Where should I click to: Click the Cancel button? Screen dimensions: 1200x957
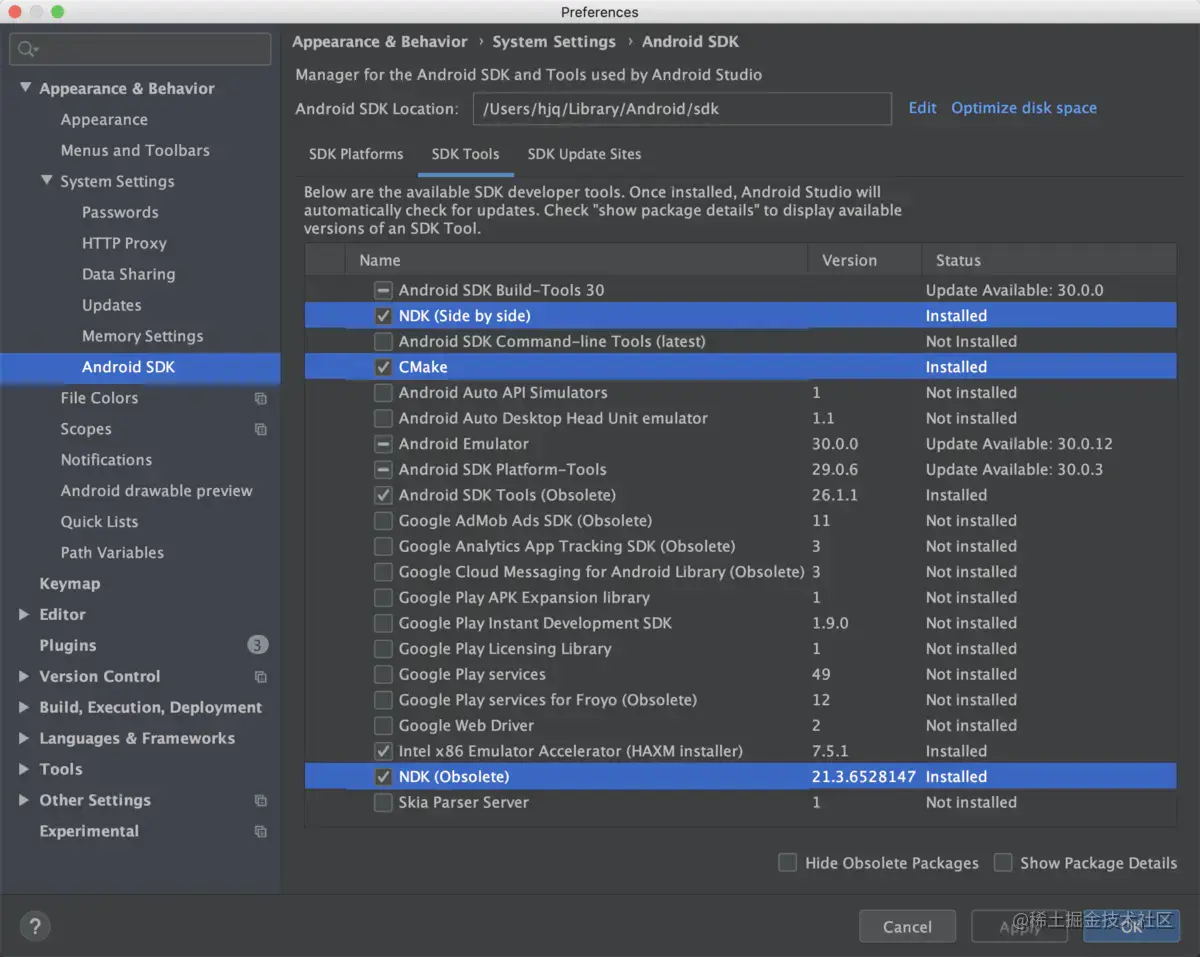907,927
